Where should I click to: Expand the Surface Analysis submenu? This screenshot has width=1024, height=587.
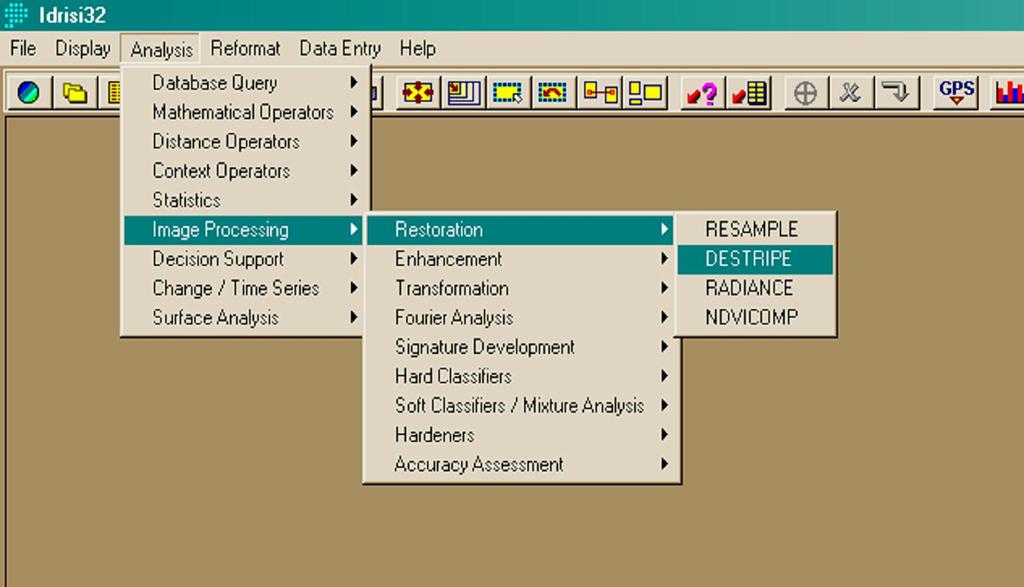[243, 318]
